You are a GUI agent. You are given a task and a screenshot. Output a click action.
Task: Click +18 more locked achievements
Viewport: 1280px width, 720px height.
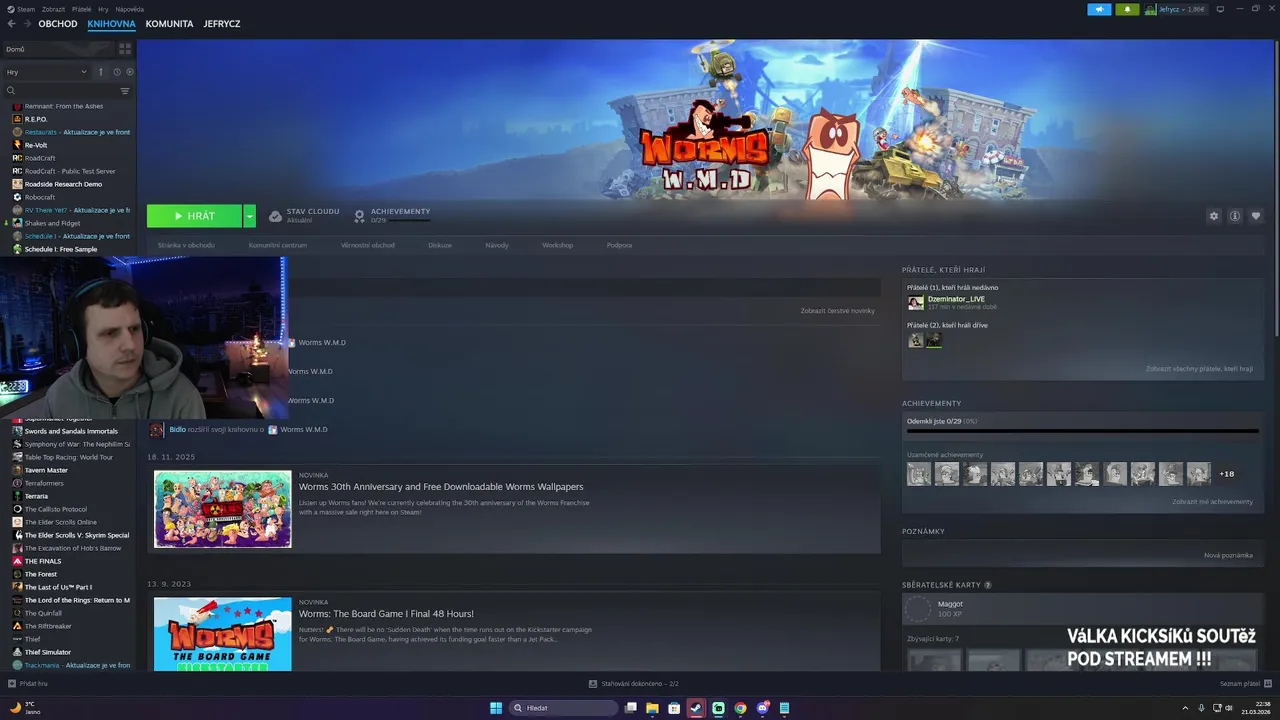coord(1227,474)
